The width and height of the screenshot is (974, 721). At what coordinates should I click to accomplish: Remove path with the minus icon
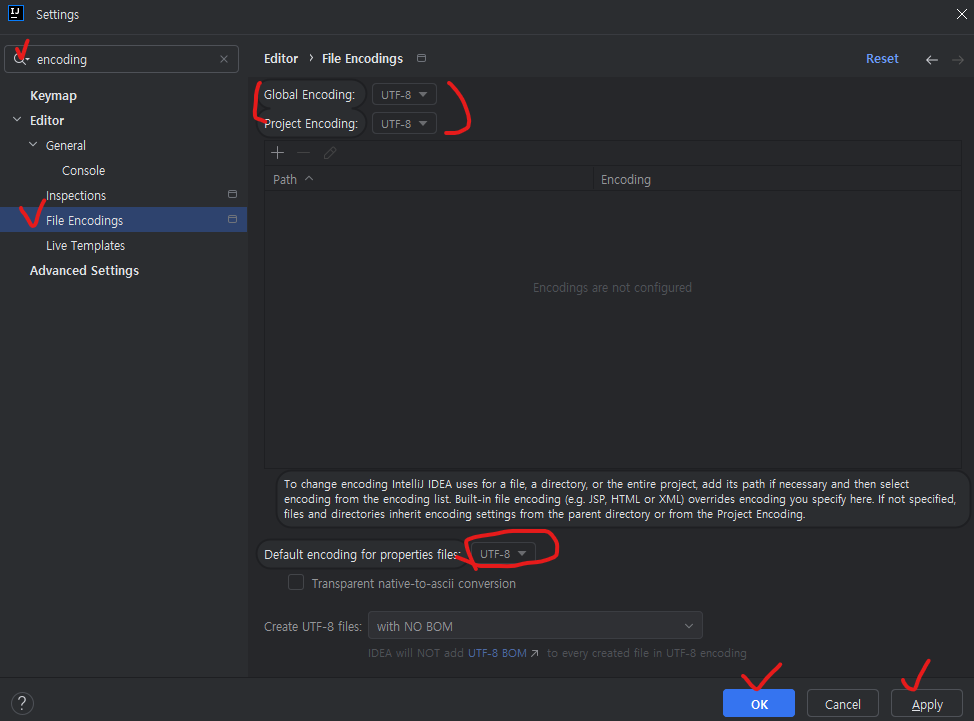(x=303, y=153)
